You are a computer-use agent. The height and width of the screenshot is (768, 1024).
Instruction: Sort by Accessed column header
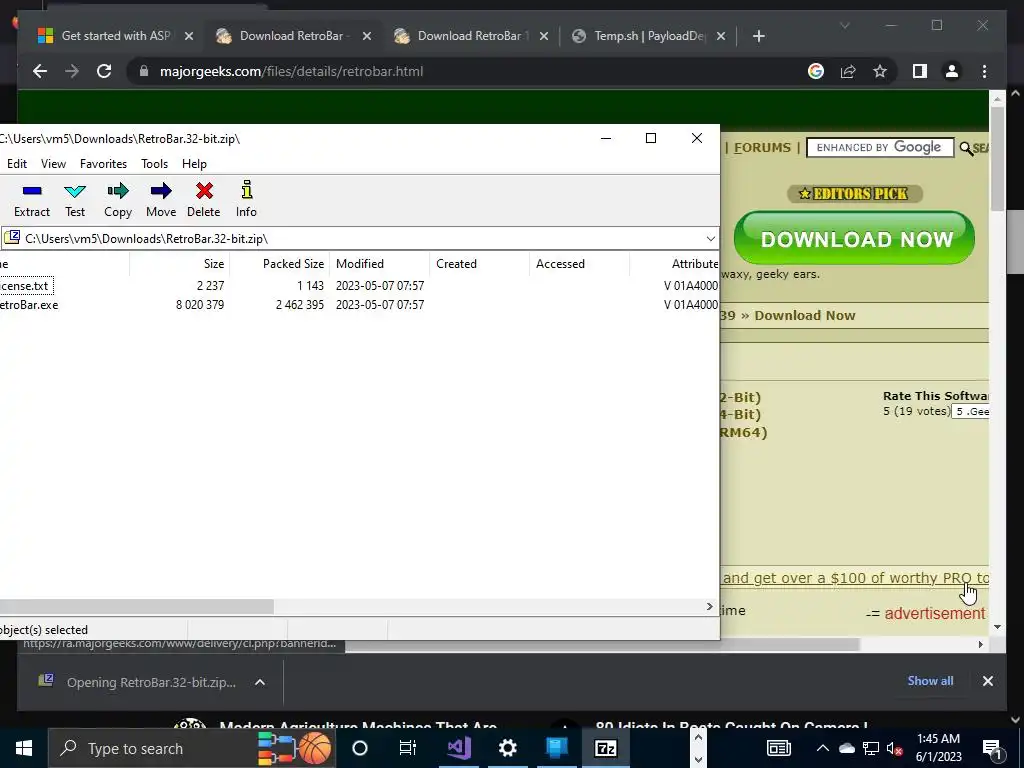pyautogui.click(x=579, y=264)
